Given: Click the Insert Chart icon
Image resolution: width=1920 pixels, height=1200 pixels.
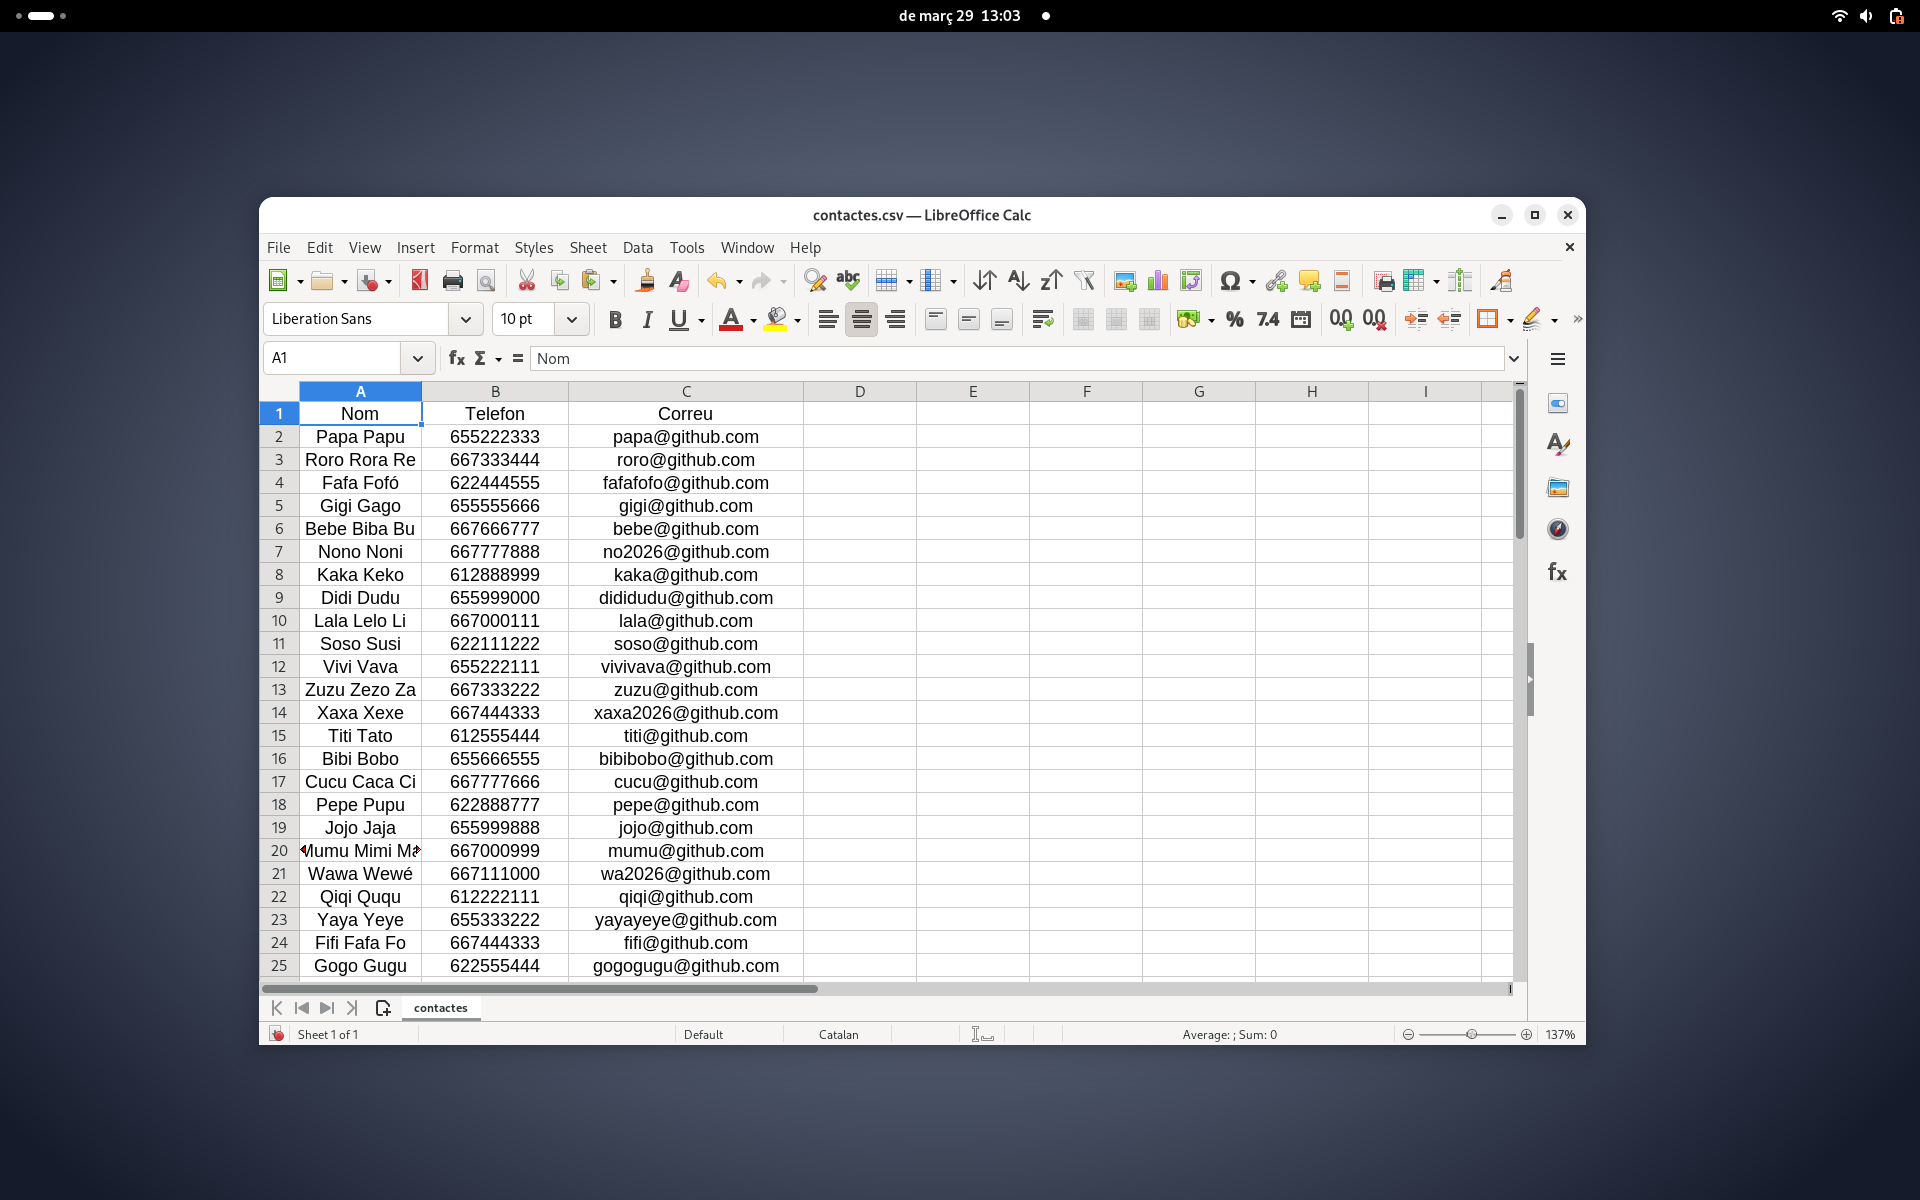Looking at the screenshot, I should tap(1157, 281).
